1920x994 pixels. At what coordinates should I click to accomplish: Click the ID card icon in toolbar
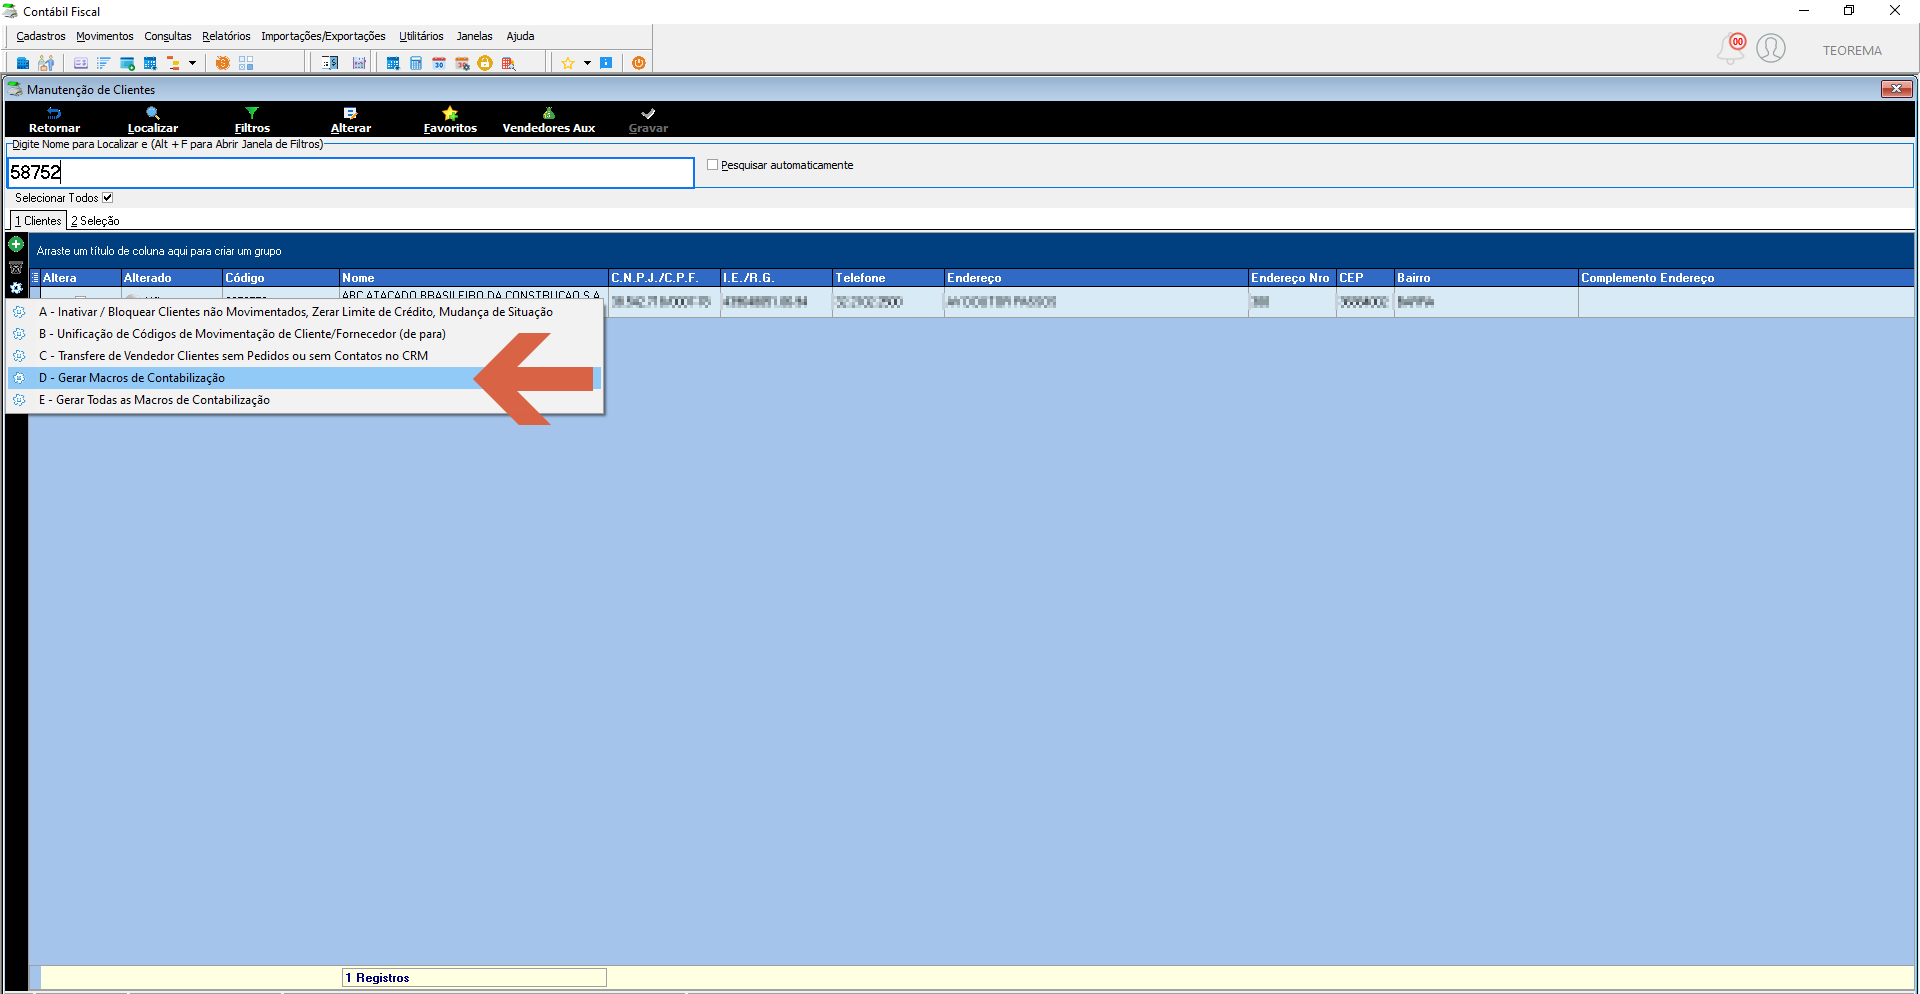pos(81,63)
